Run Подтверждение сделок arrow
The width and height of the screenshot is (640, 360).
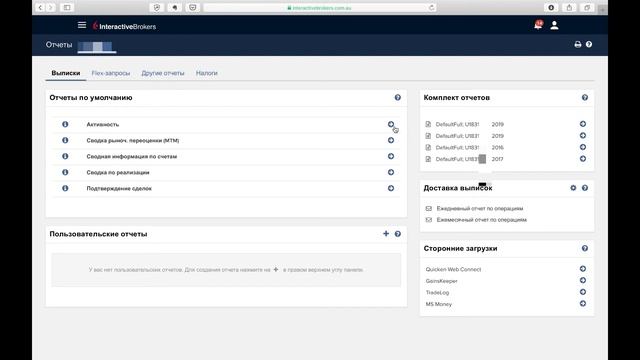tap(391, 188)
